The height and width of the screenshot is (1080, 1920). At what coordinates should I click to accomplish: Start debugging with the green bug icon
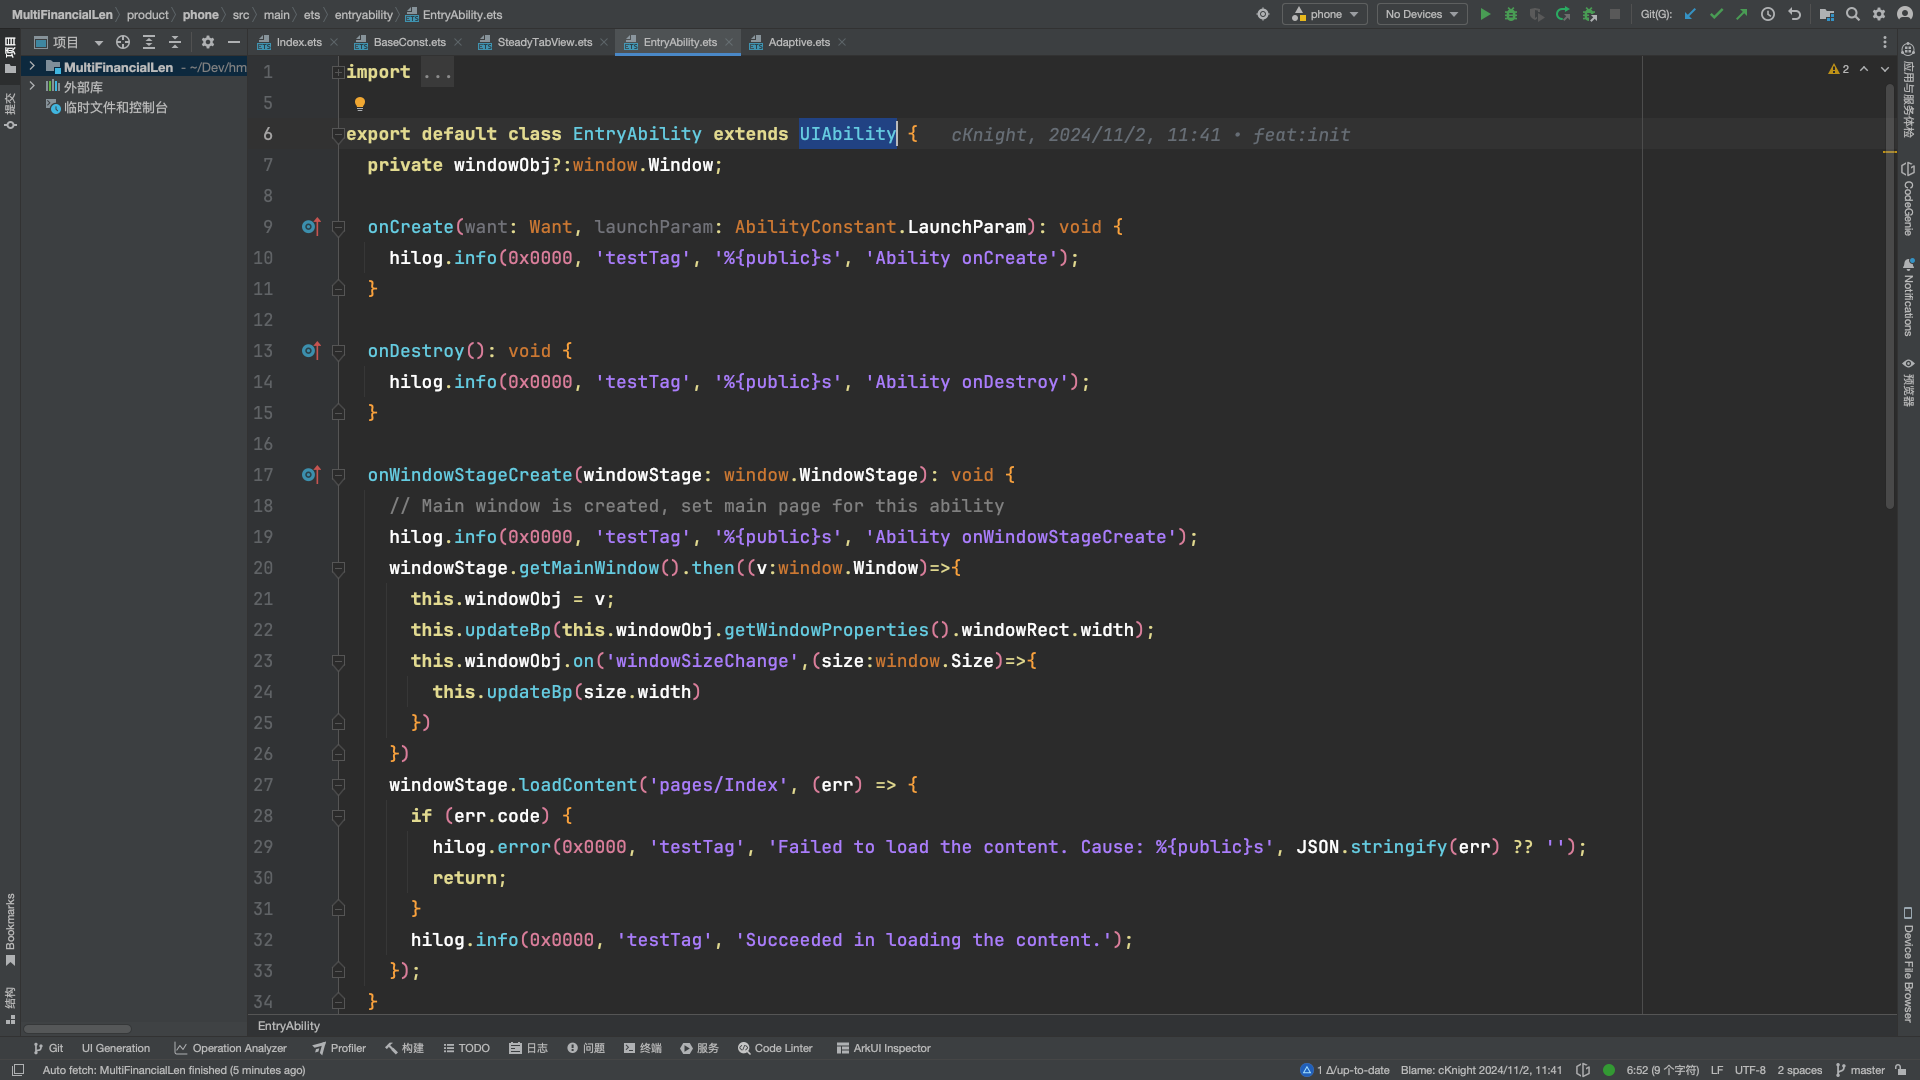[1511, 14]
